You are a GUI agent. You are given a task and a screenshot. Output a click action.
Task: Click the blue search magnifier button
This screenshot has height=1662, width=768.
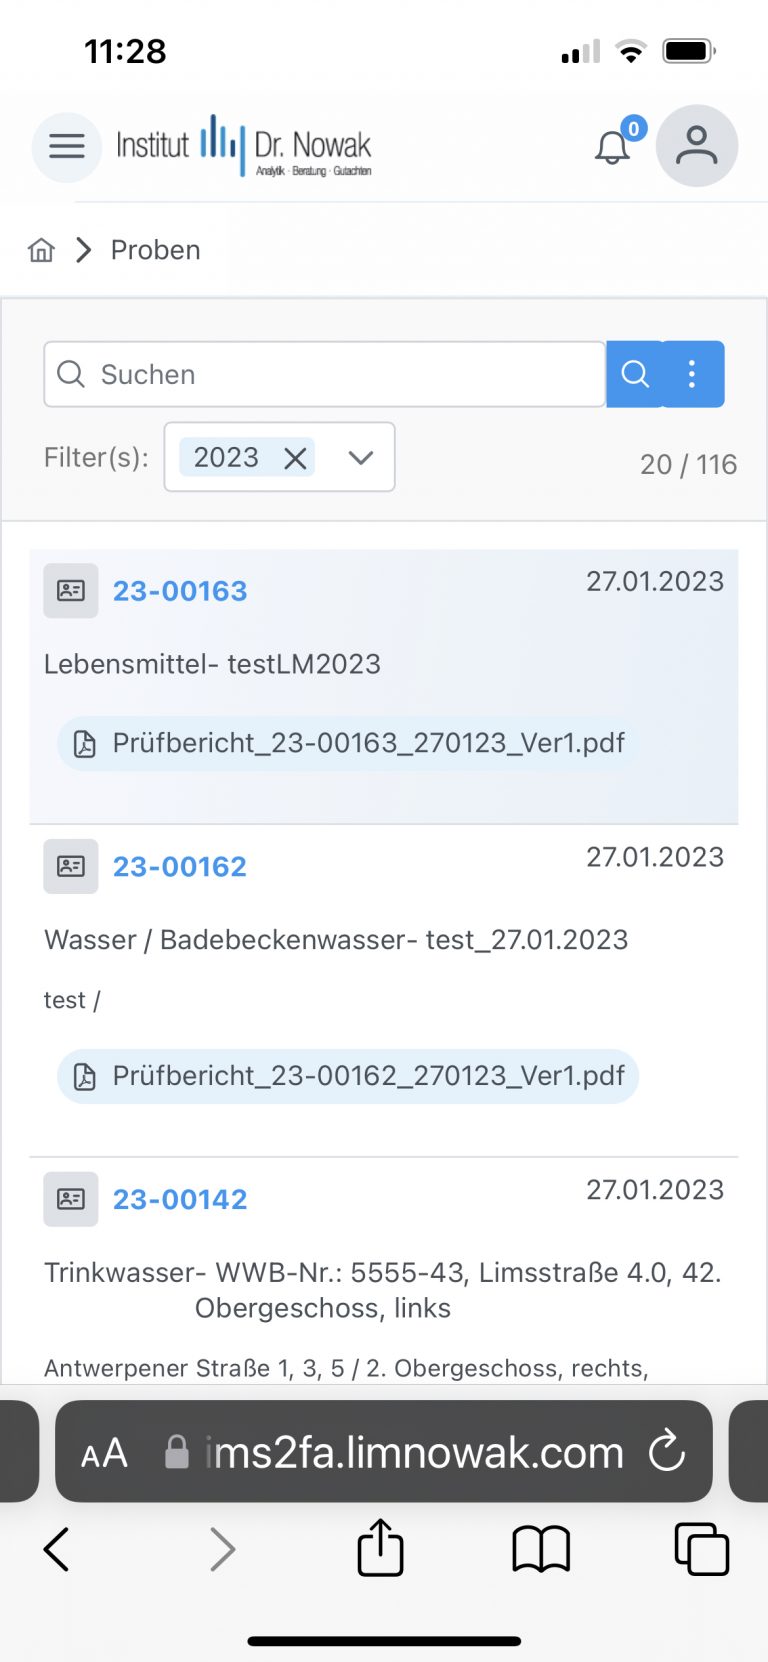click(x=635, y=374)
